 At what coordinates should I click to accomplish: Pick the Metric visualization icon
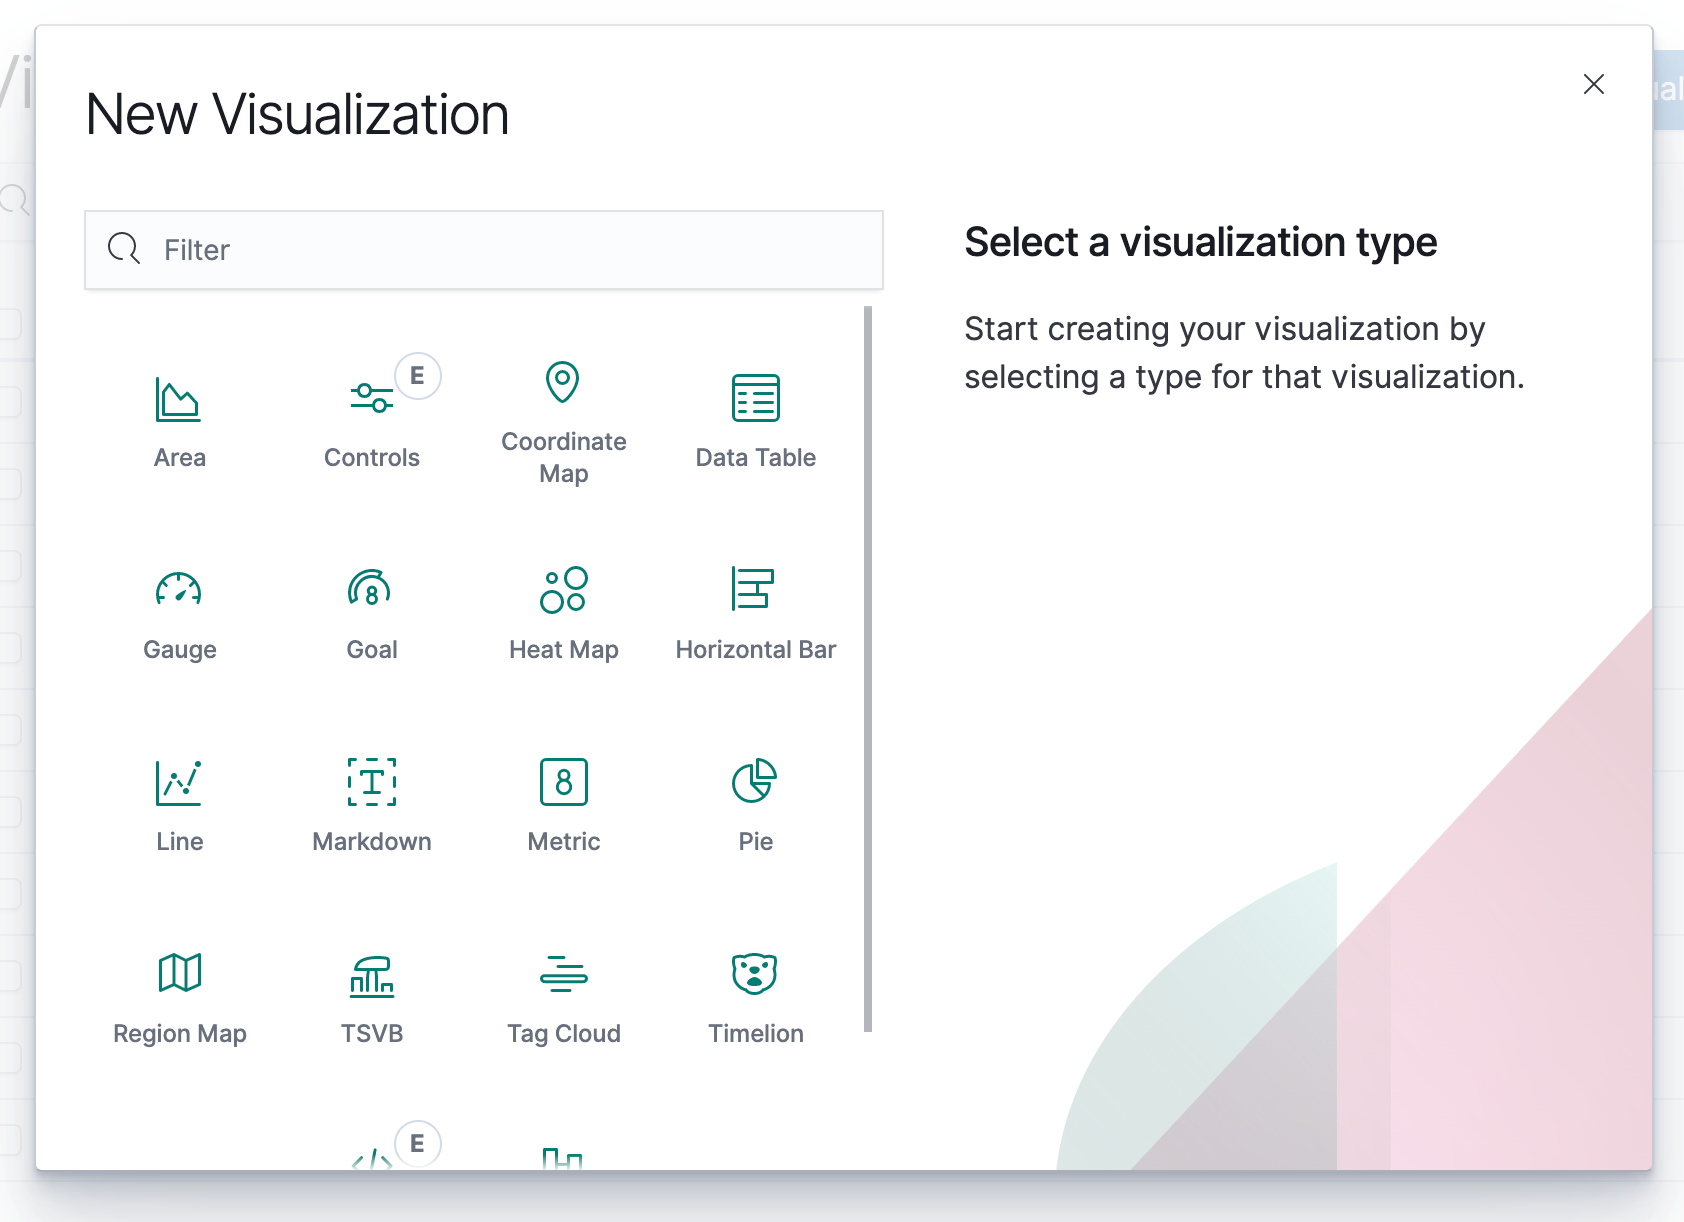pos(564,781)
